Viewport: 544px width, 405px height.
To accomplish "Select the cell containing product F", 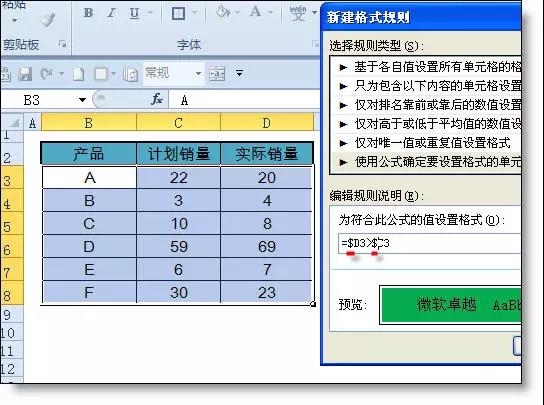I will tap(90, 292).
